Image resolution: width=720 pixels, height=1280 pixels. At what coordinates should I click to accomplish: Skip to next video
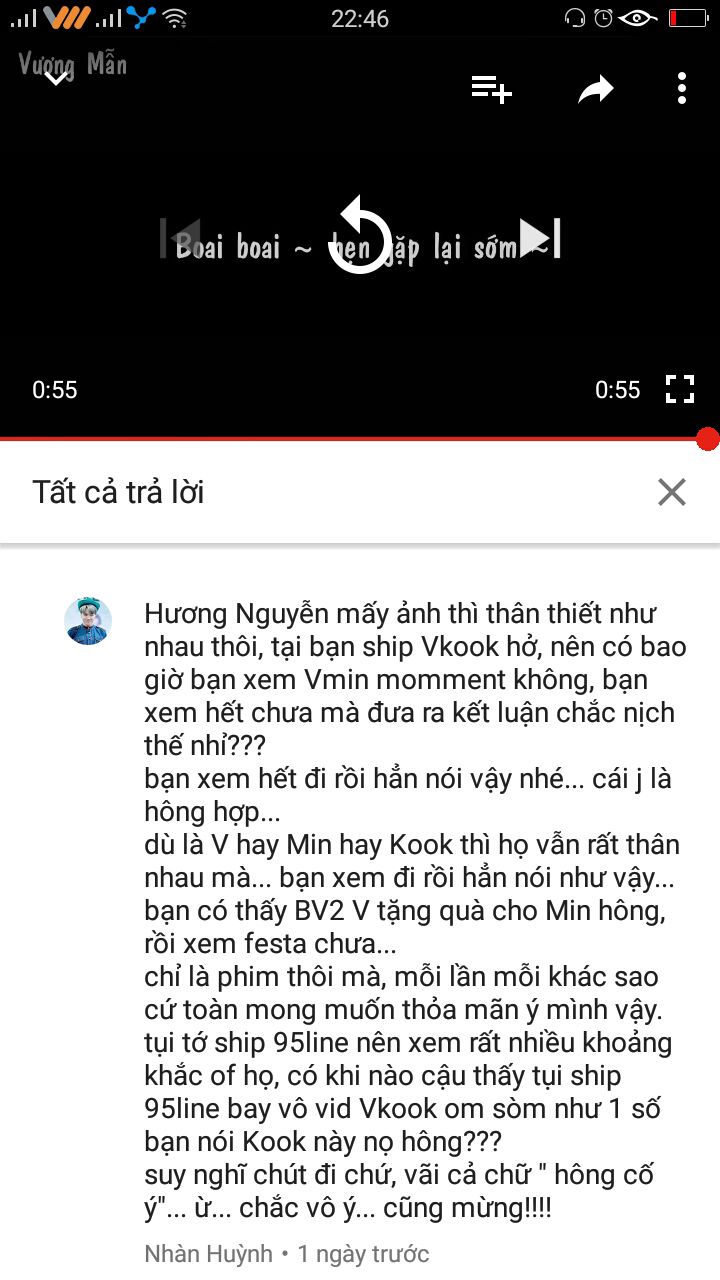(x=540, y=238)
